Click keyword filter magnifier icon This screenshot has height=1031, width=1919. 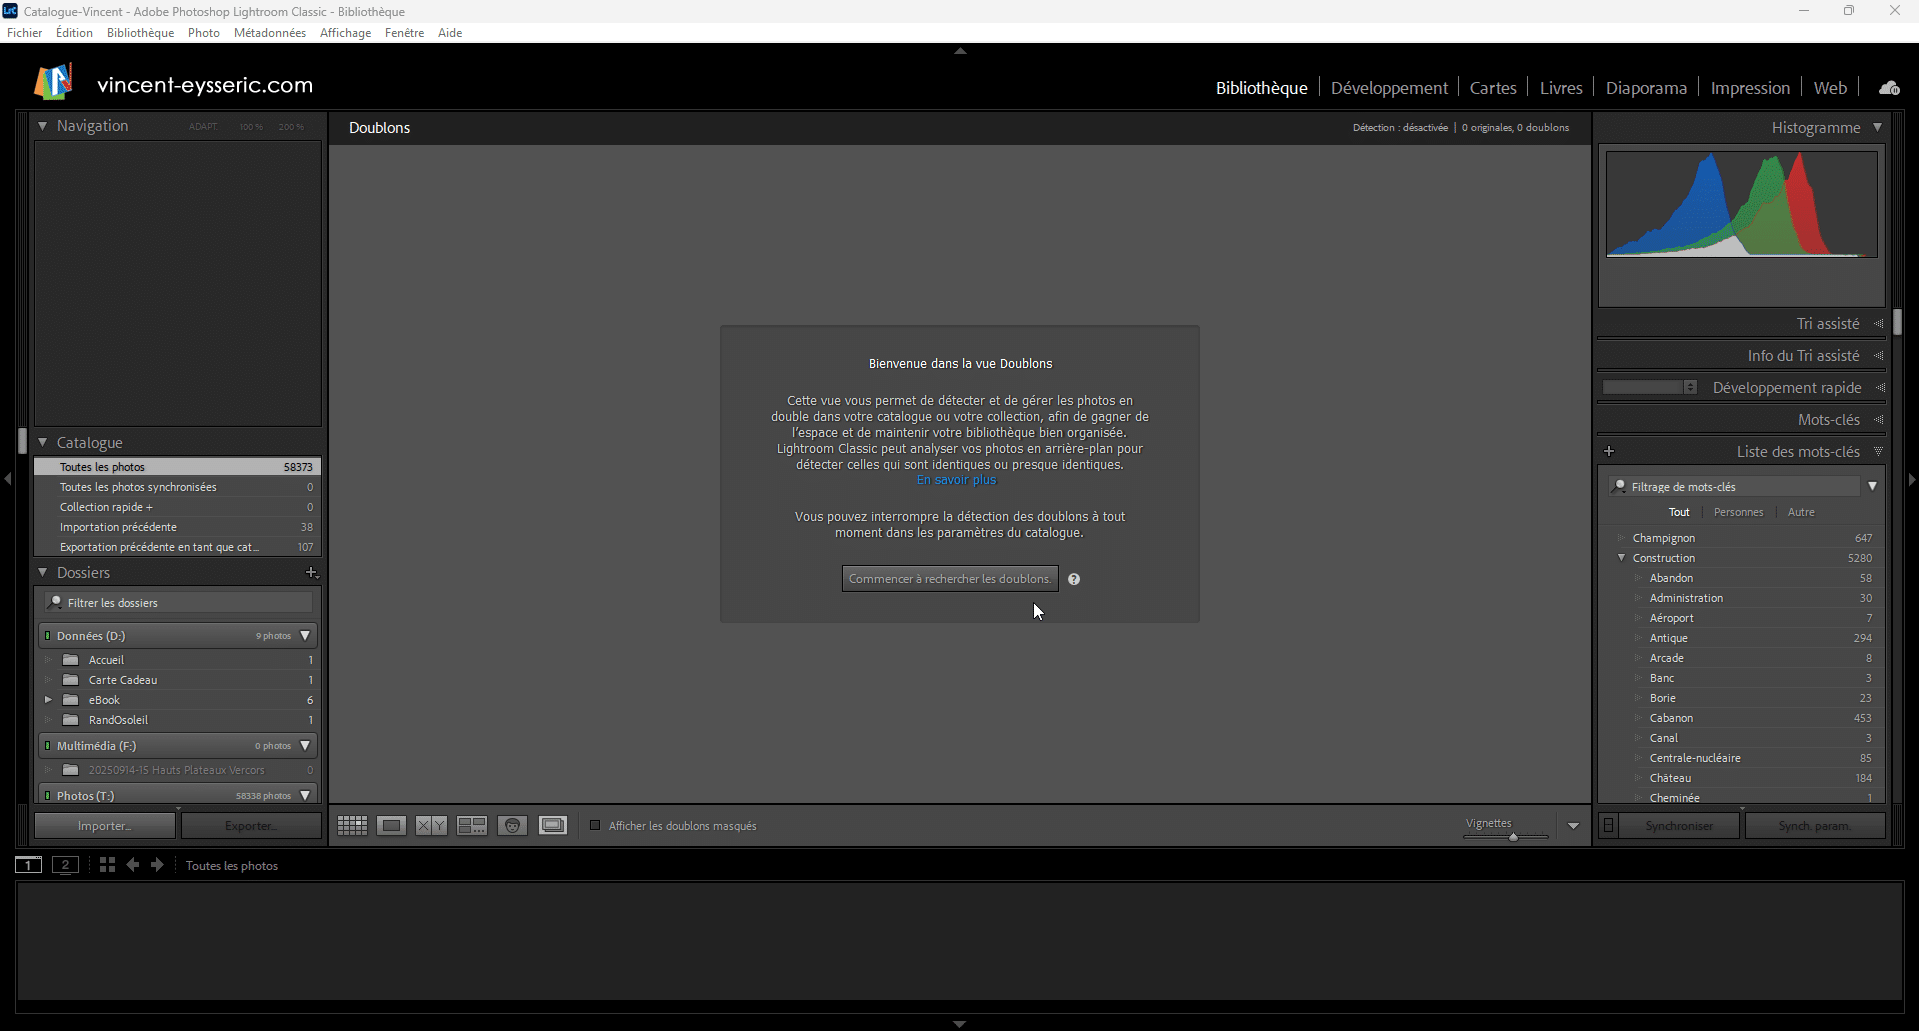pos(1620,486)
